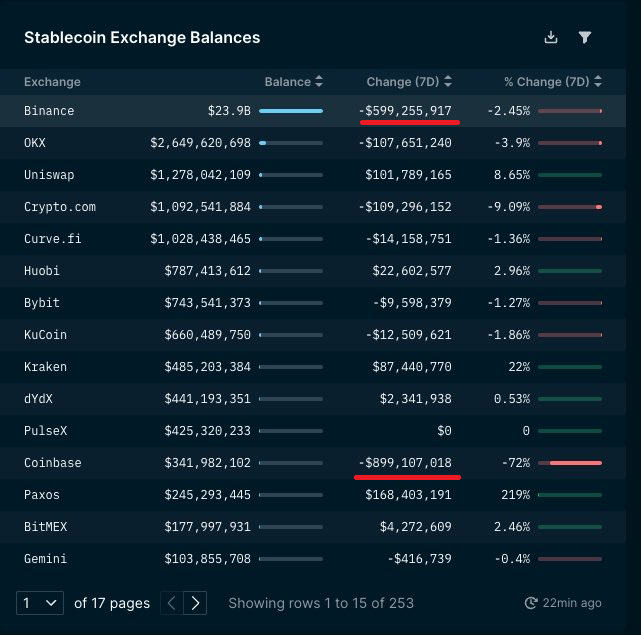Select the Gemini row
This screenshot has width=641, height=635.
(x=313, y=559)
